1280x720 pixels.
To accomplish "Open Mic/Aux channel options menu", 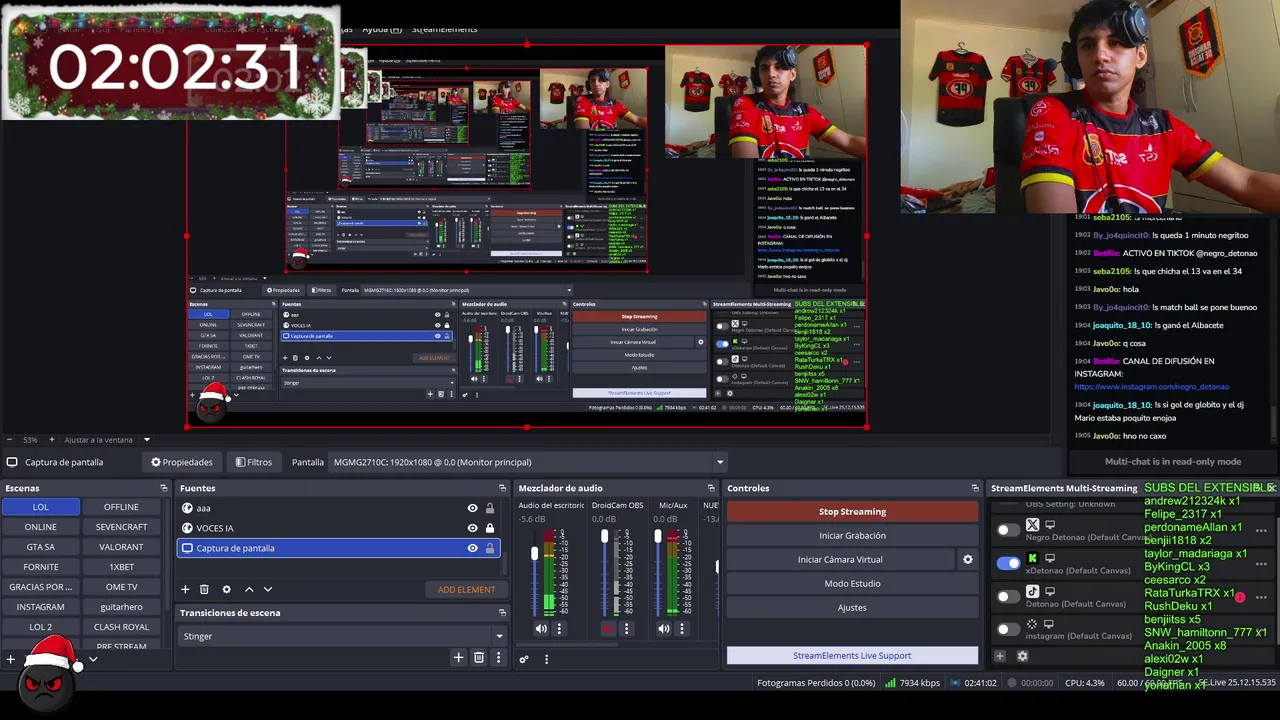I will (683, 629).
